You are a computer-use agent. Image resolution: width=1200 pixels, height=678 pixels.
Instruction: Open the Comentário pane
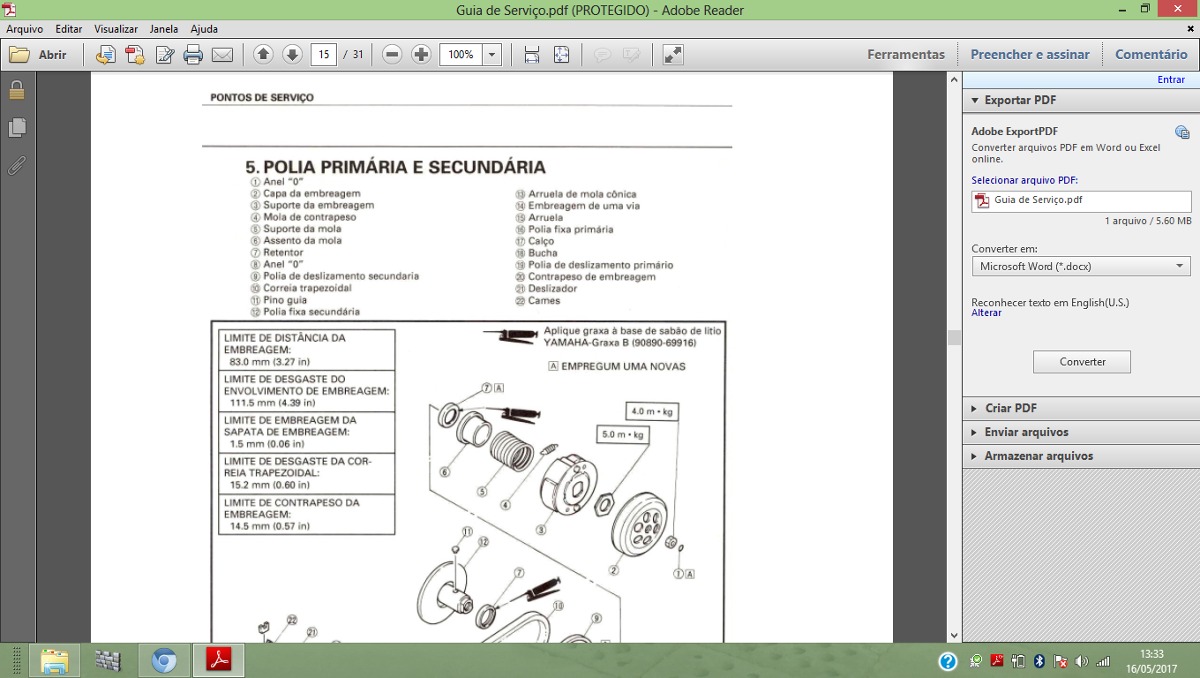tap(1151, 55)
